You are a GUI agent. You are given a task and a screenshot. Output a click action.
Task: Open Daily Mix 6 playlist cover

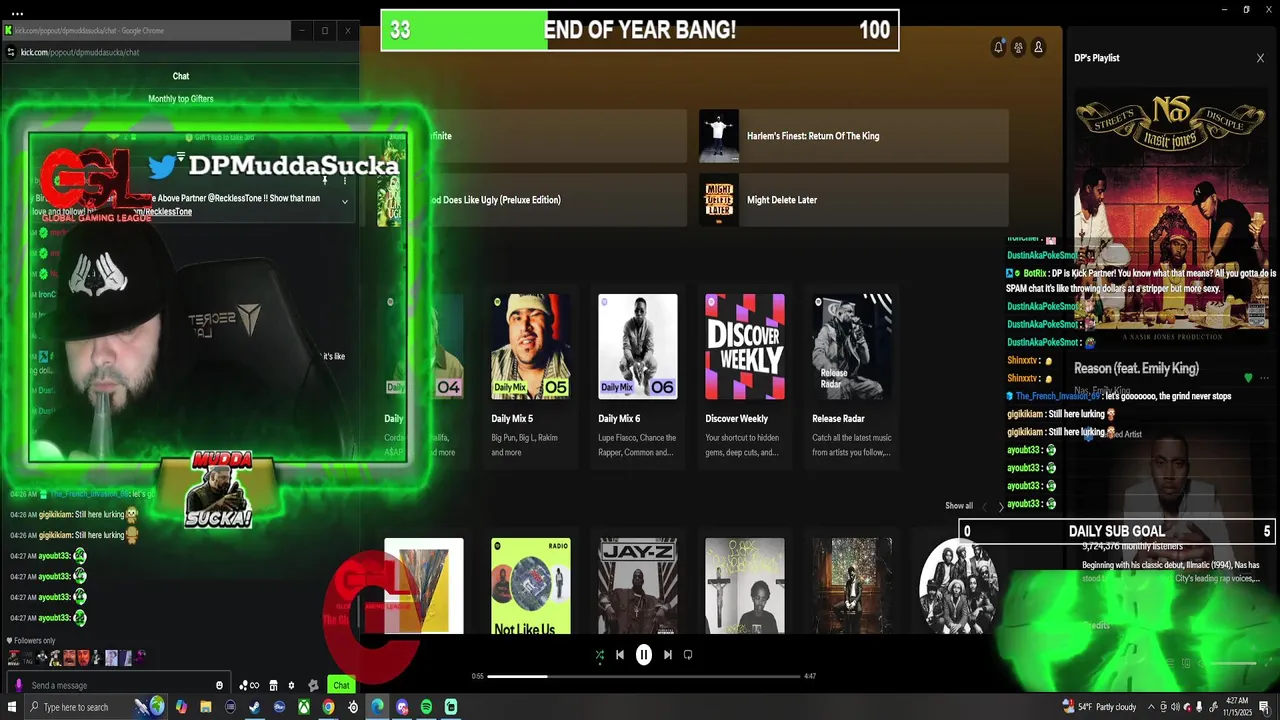coord(638,346)
